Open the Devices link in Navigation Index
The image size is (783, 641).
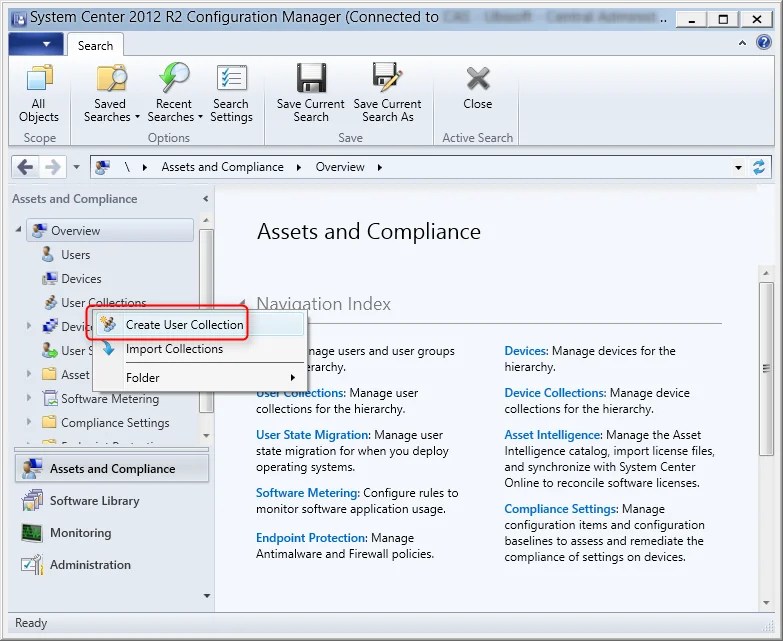click(526, 351)
